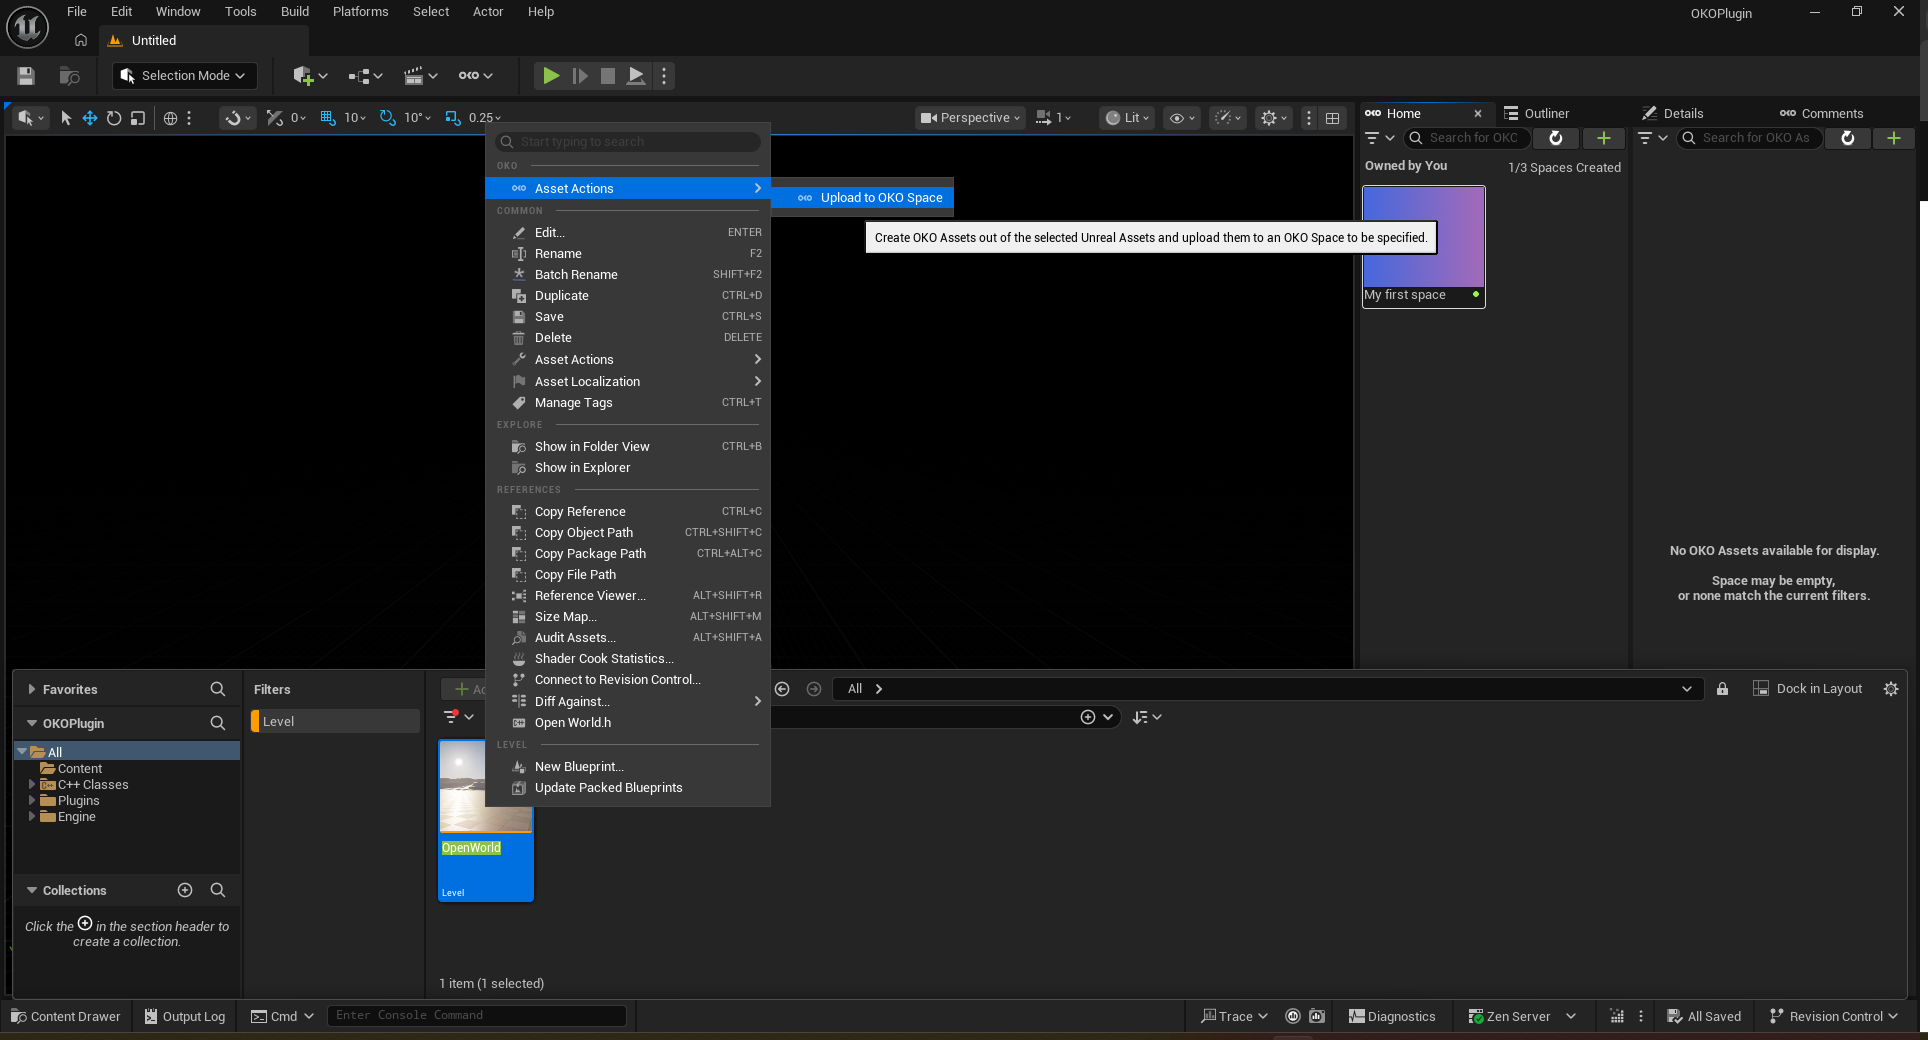Image resolution: width=1928 pixels, height=1040 pixels.
Task: Open the grid snap value 10 dropdown
Action: click(x=355, y=118)
